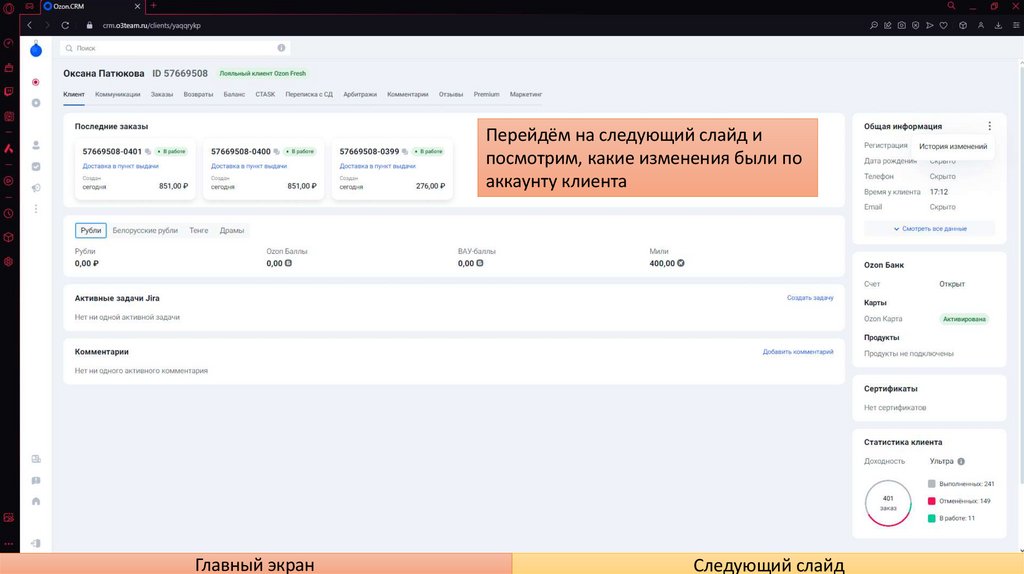The height and width of the screenshot is (574, 1024).
Task: Open the Клиент tab
Action: pyautogui.click(x=74, y=94)
